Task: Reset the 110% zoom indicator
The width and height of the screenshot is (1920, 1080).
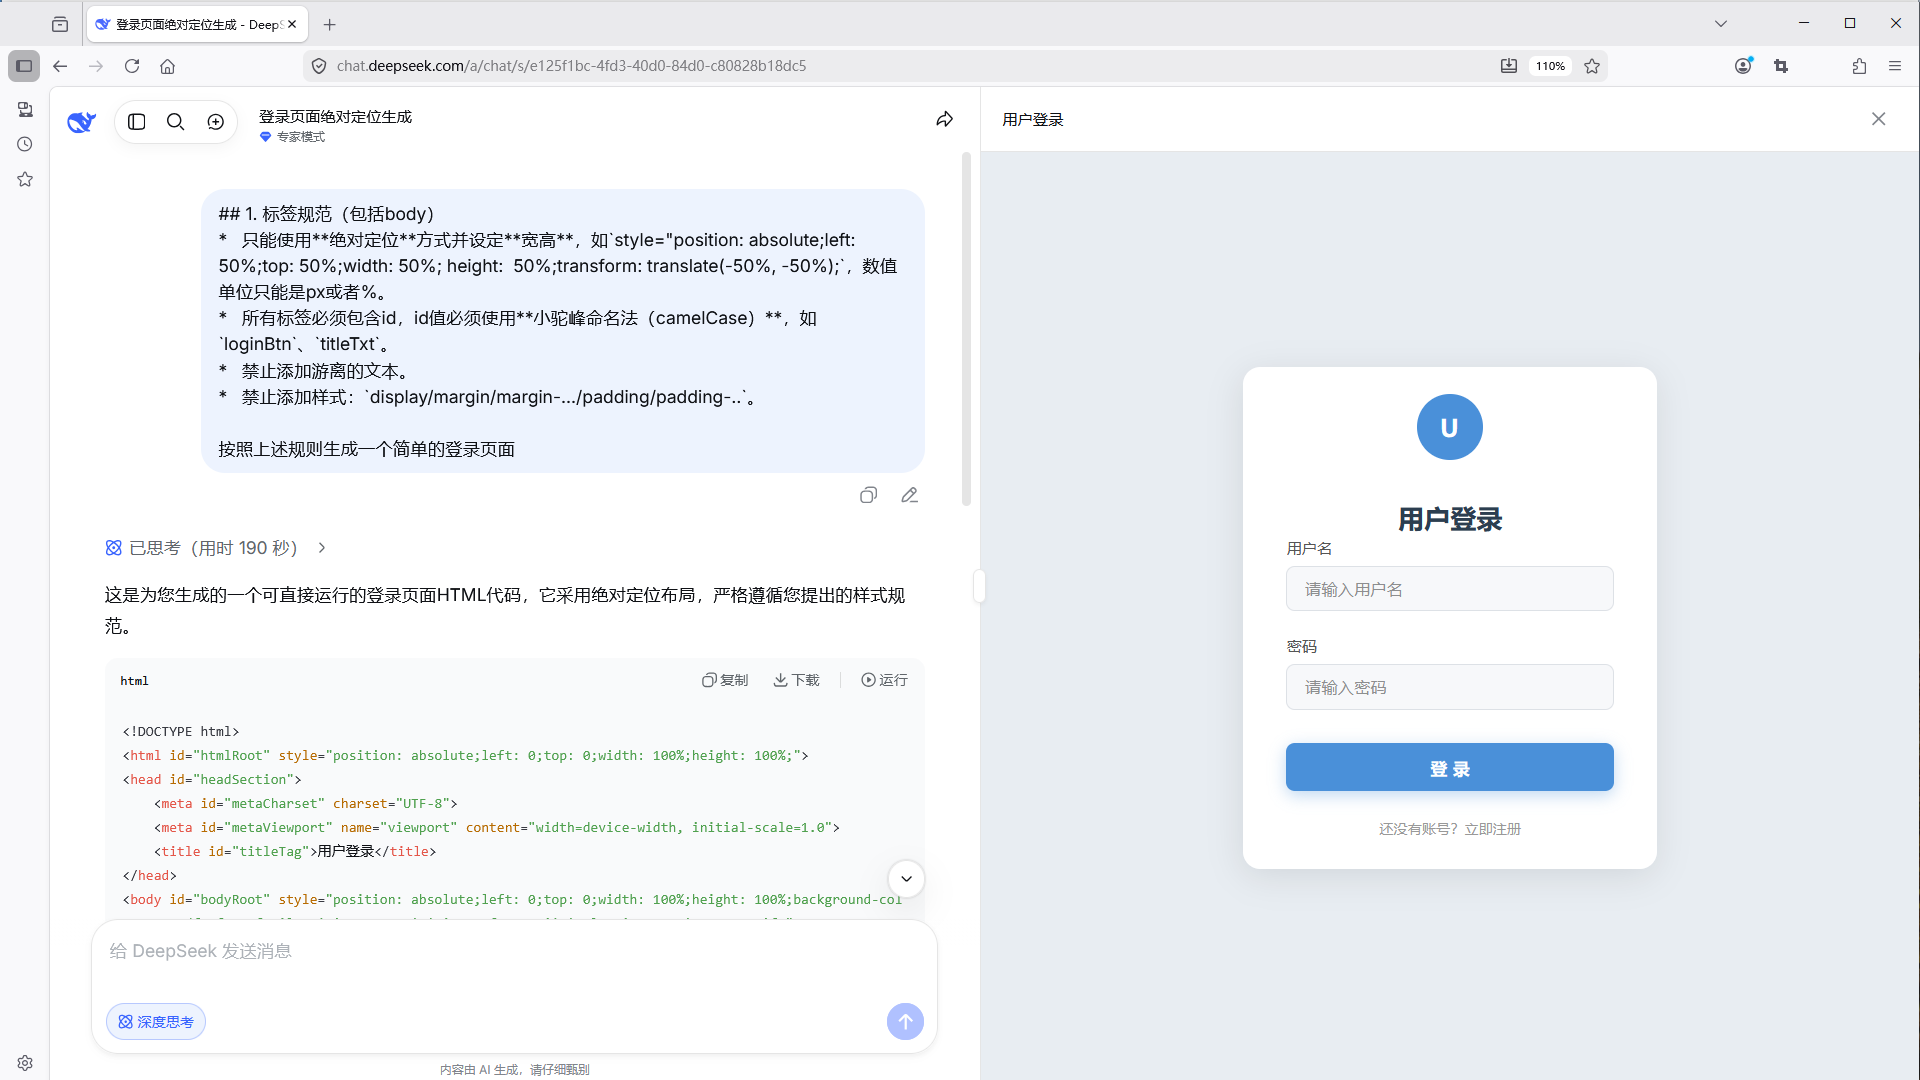Action: (1550, 66)
